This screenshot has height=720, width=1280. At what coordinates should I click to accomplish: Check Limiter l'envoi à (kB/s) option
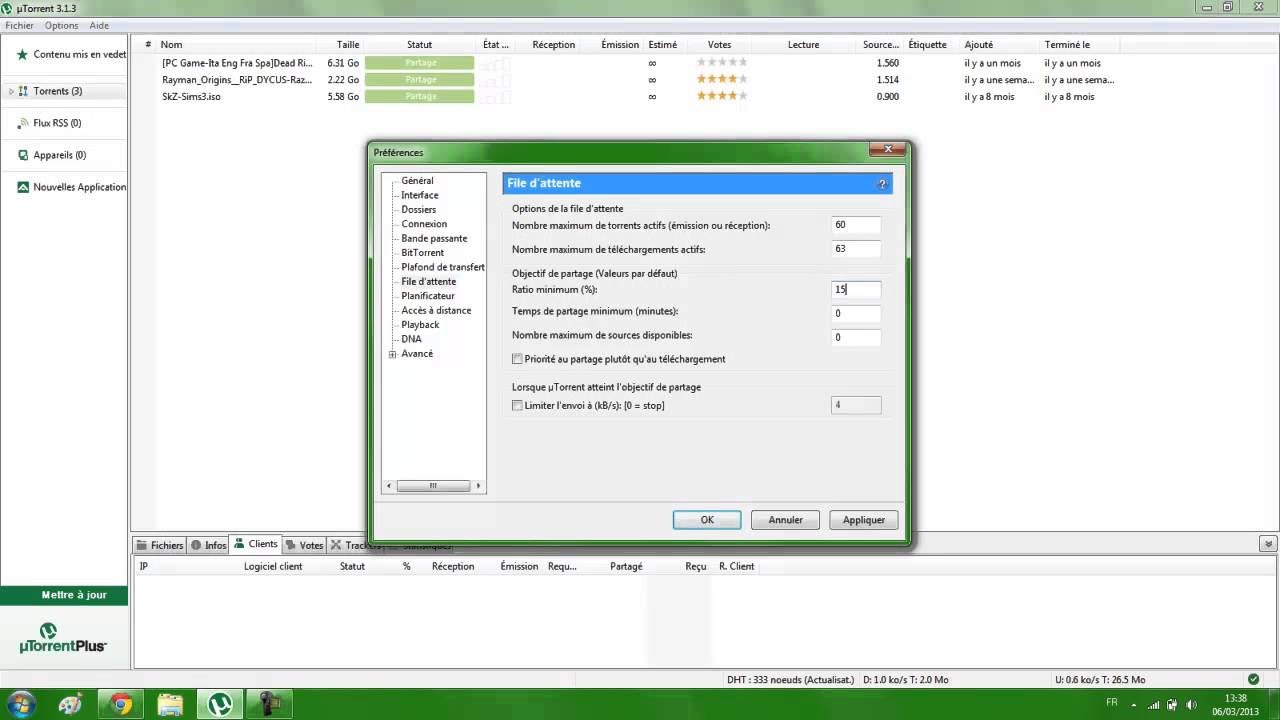coord(517,405)
